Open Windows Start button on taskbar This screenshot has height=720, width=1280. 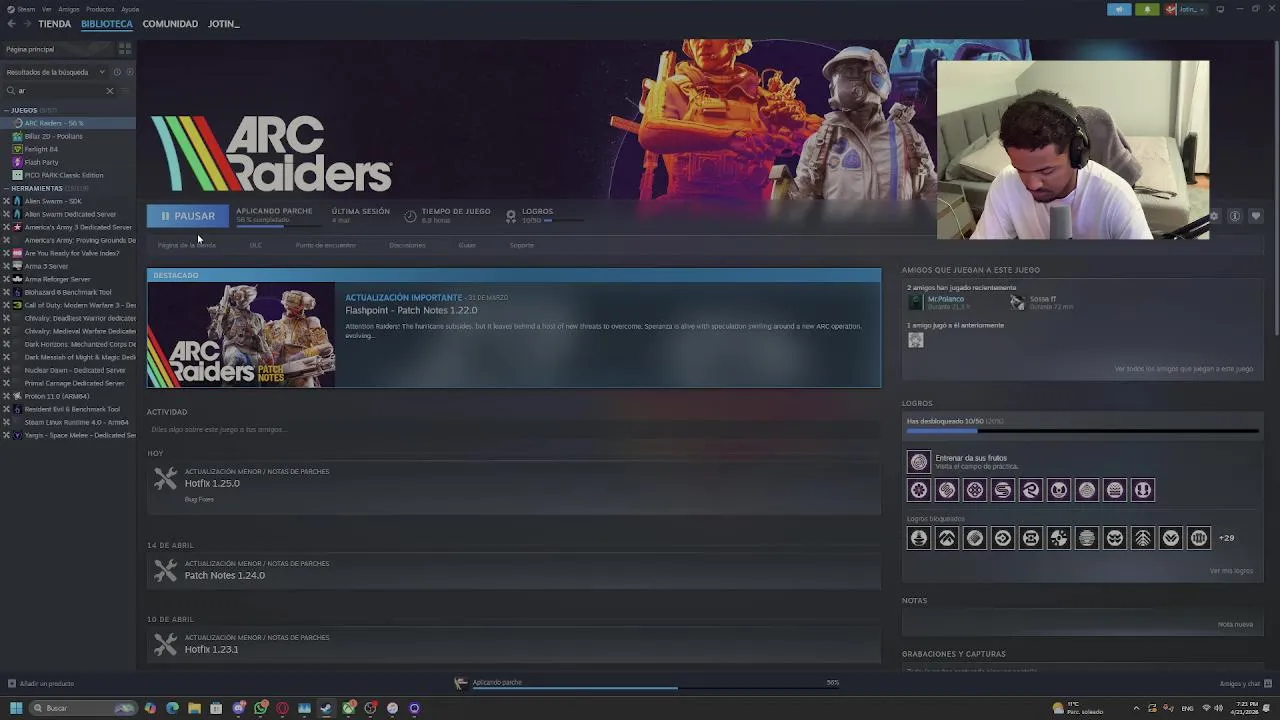16,708
